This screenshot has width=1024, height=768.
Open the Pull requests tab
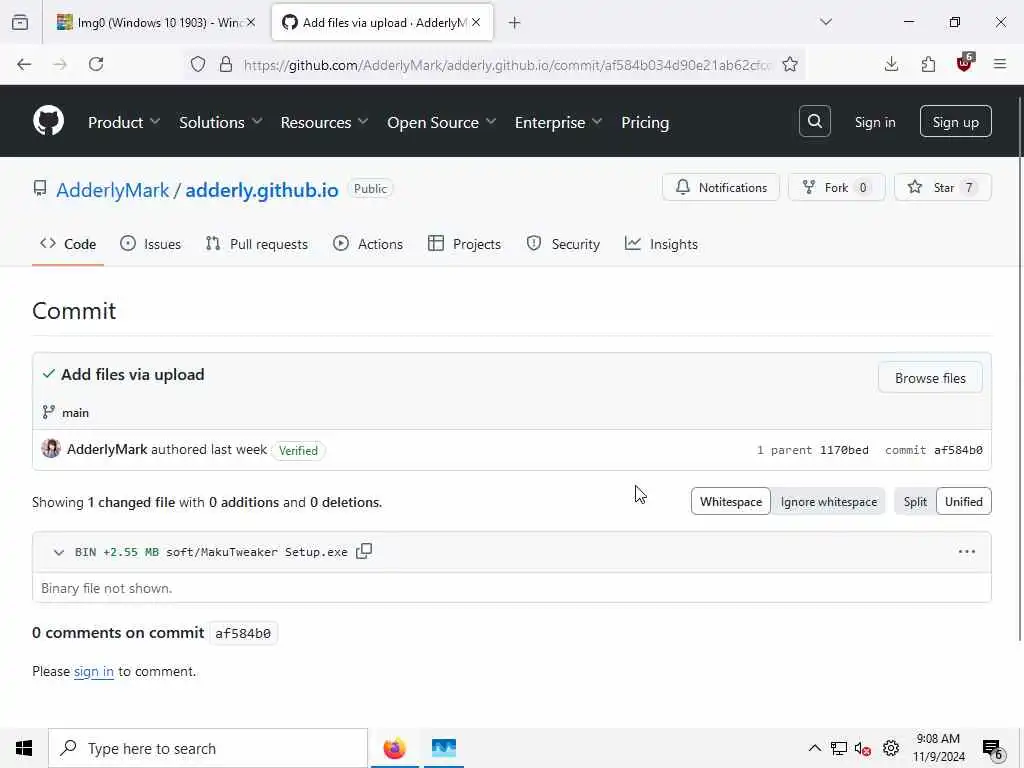pyautogui.click(x=257, y=244)
